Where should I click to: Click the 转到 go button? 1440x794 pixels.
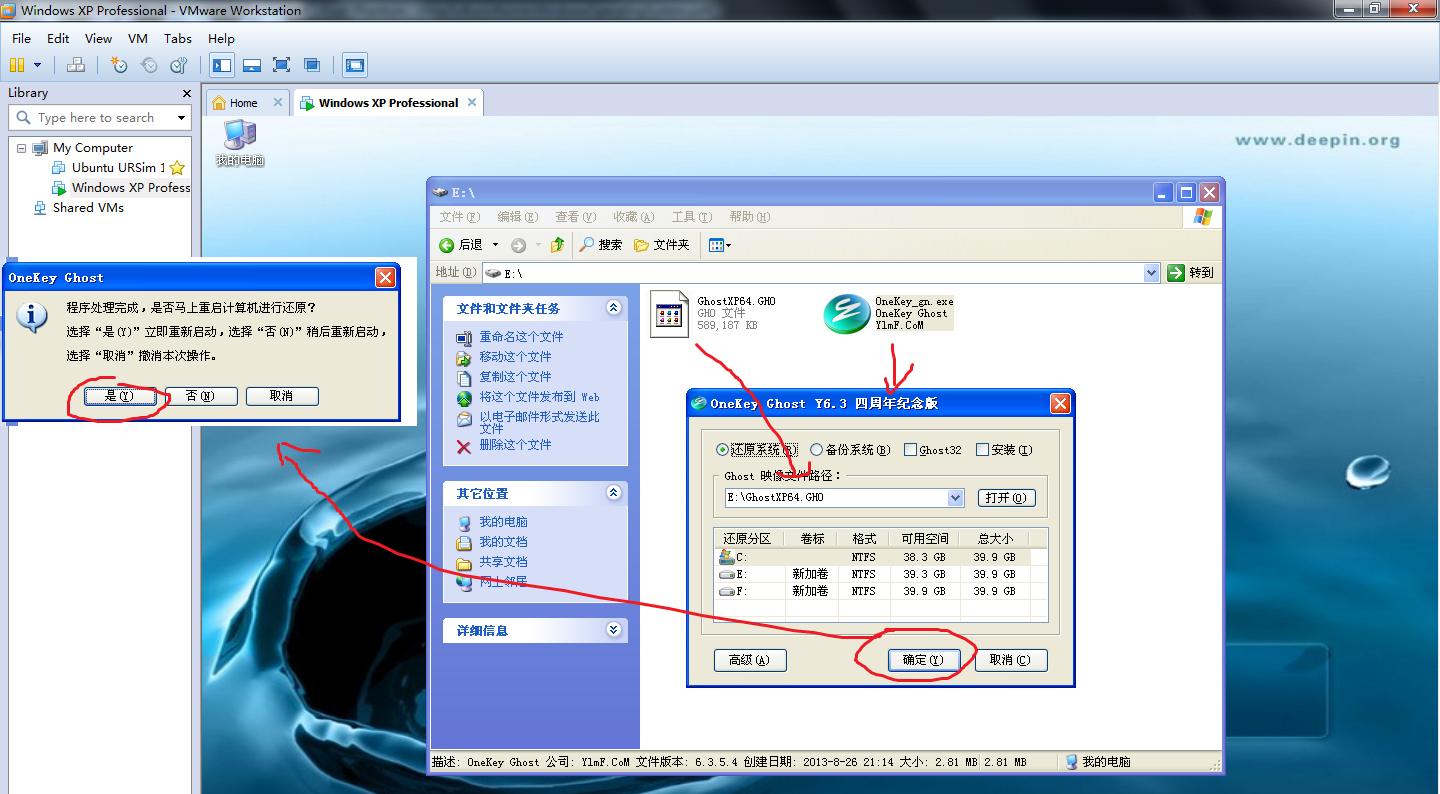click(1191, 272)
